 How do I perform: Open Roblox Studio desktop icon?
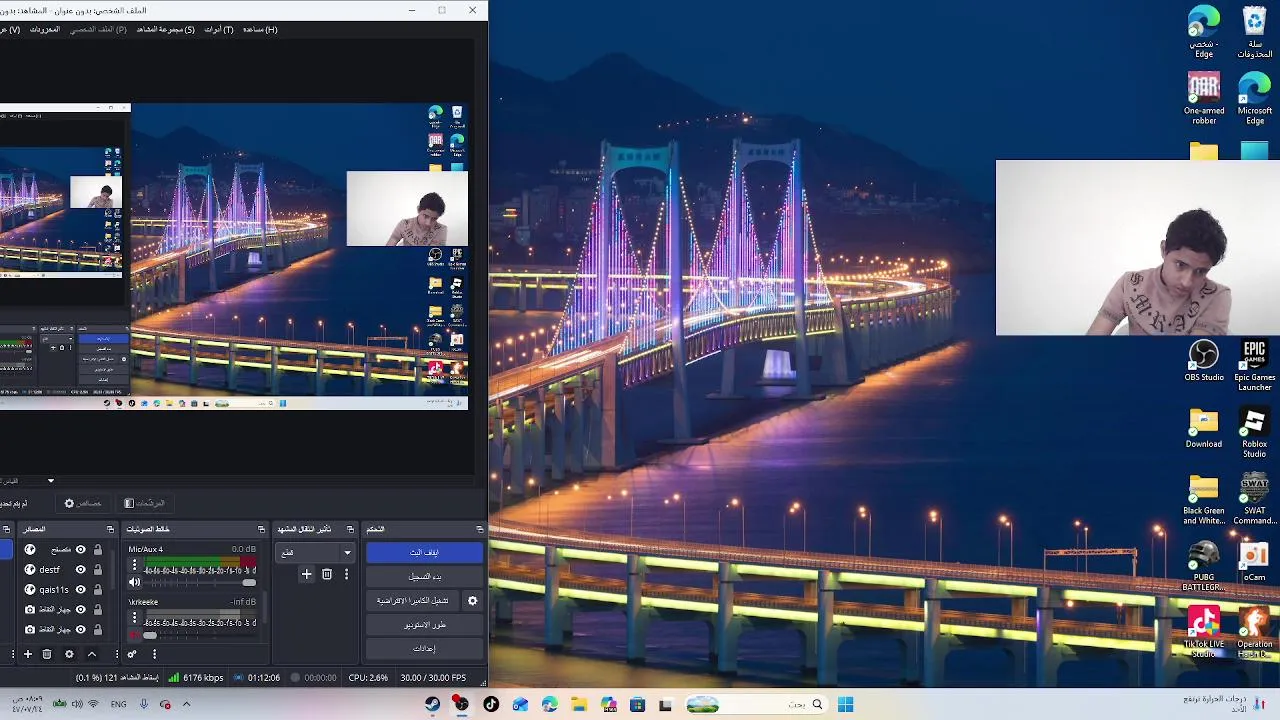[x=1254, y=433]
